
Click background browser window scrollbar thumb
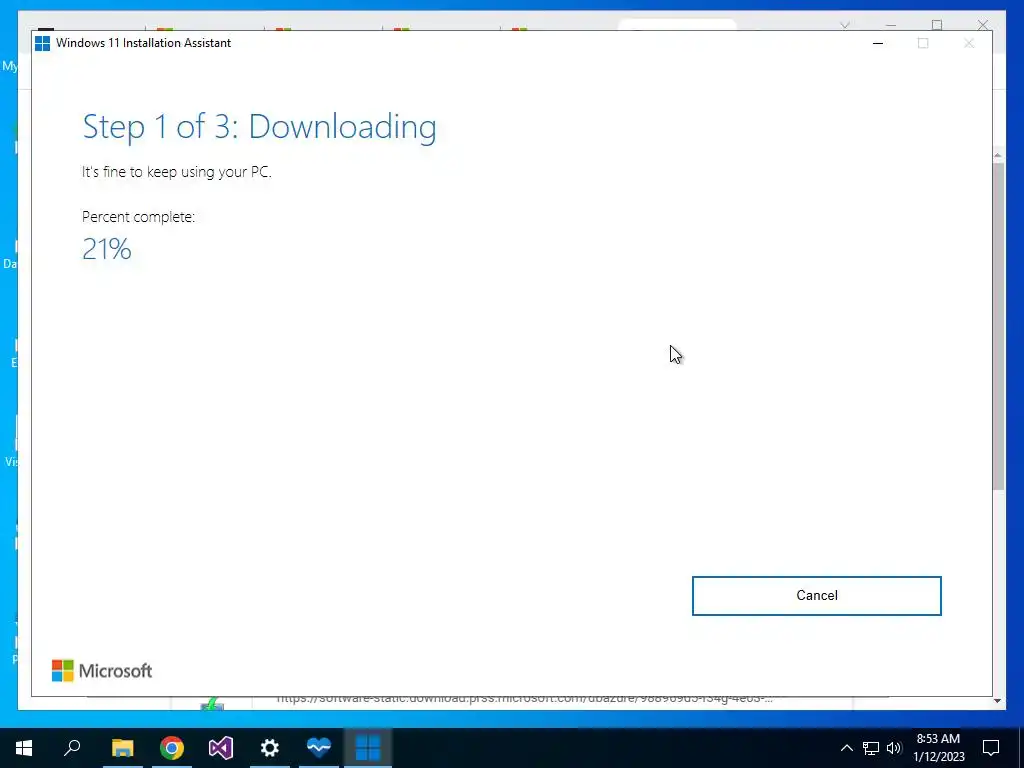[998, 325]
